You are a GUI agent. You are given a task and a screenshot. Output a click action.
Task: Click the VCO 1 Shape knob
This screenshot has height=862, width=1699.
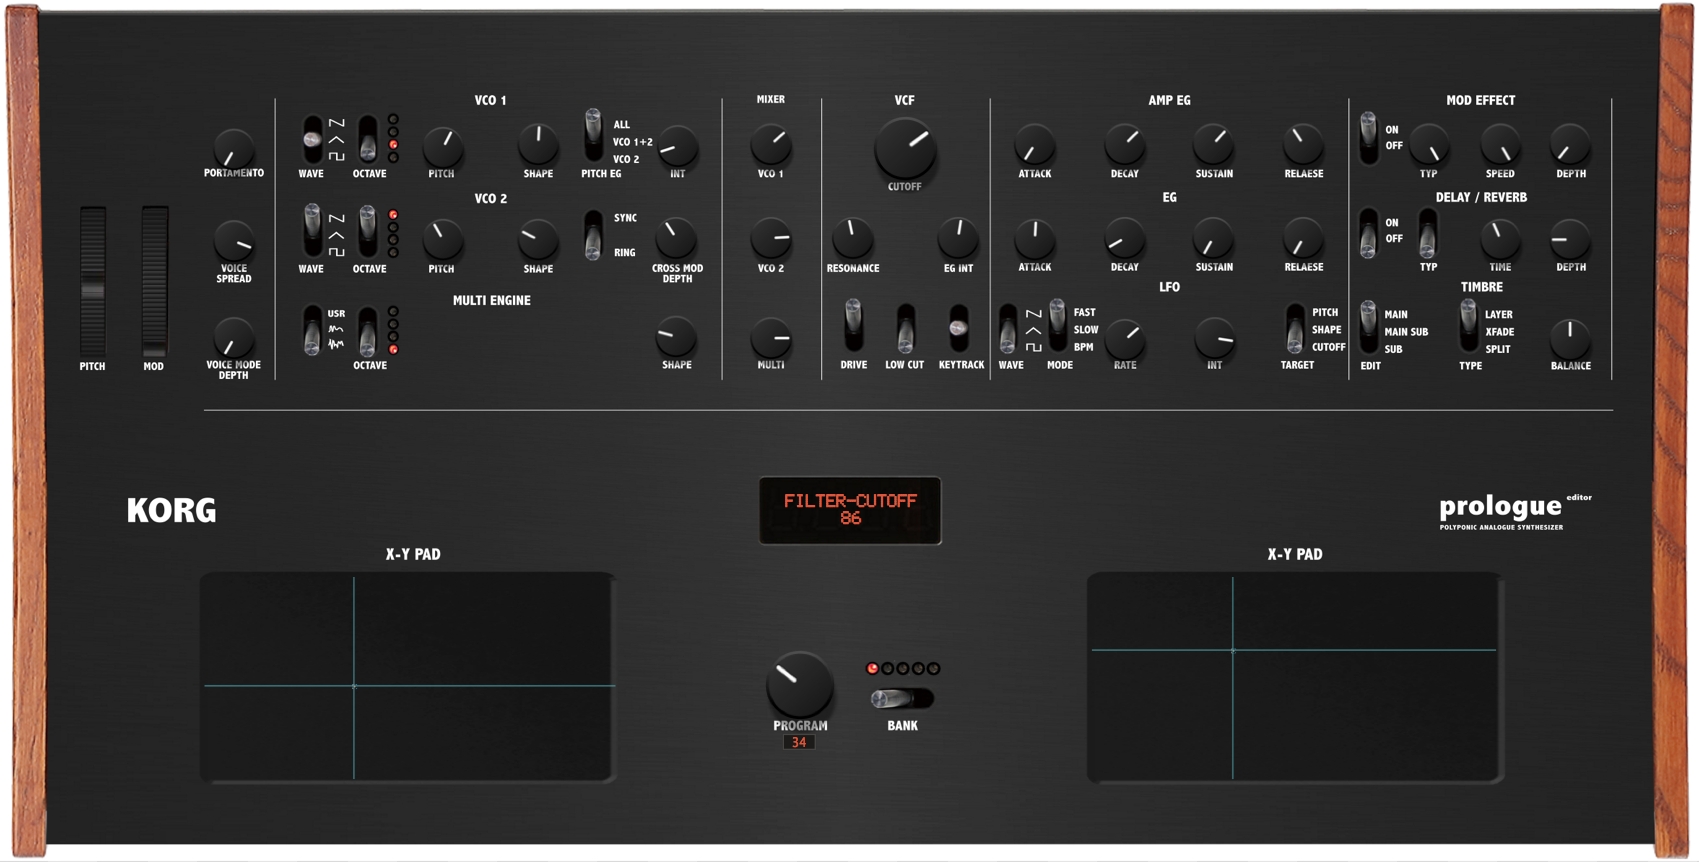click(538, 146)
